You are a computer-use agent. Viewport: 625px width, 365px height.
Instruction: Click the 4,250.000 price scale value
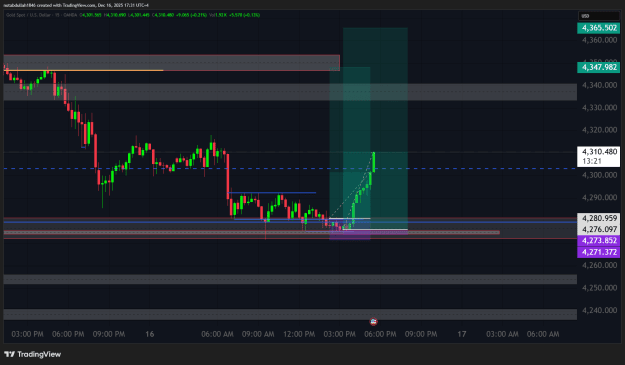[599, 288]
